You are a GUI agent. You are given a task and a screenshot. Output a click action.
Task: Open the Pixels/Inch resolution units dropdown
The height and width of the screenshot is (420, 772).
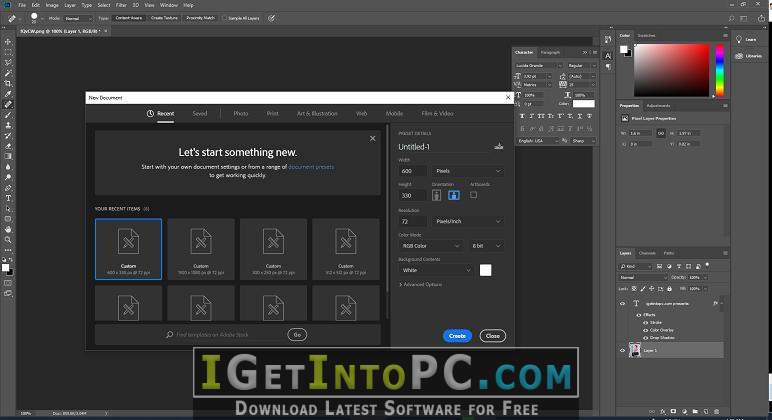point(468,221)
